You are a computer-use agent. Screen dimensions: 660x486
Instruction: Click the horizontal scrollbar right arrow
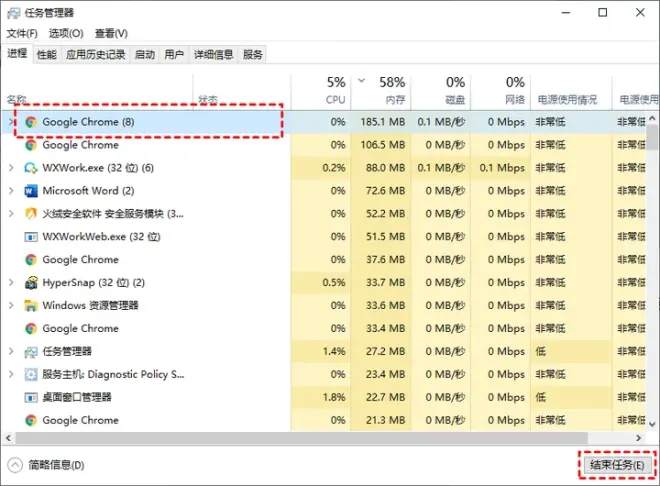point(639,438)
